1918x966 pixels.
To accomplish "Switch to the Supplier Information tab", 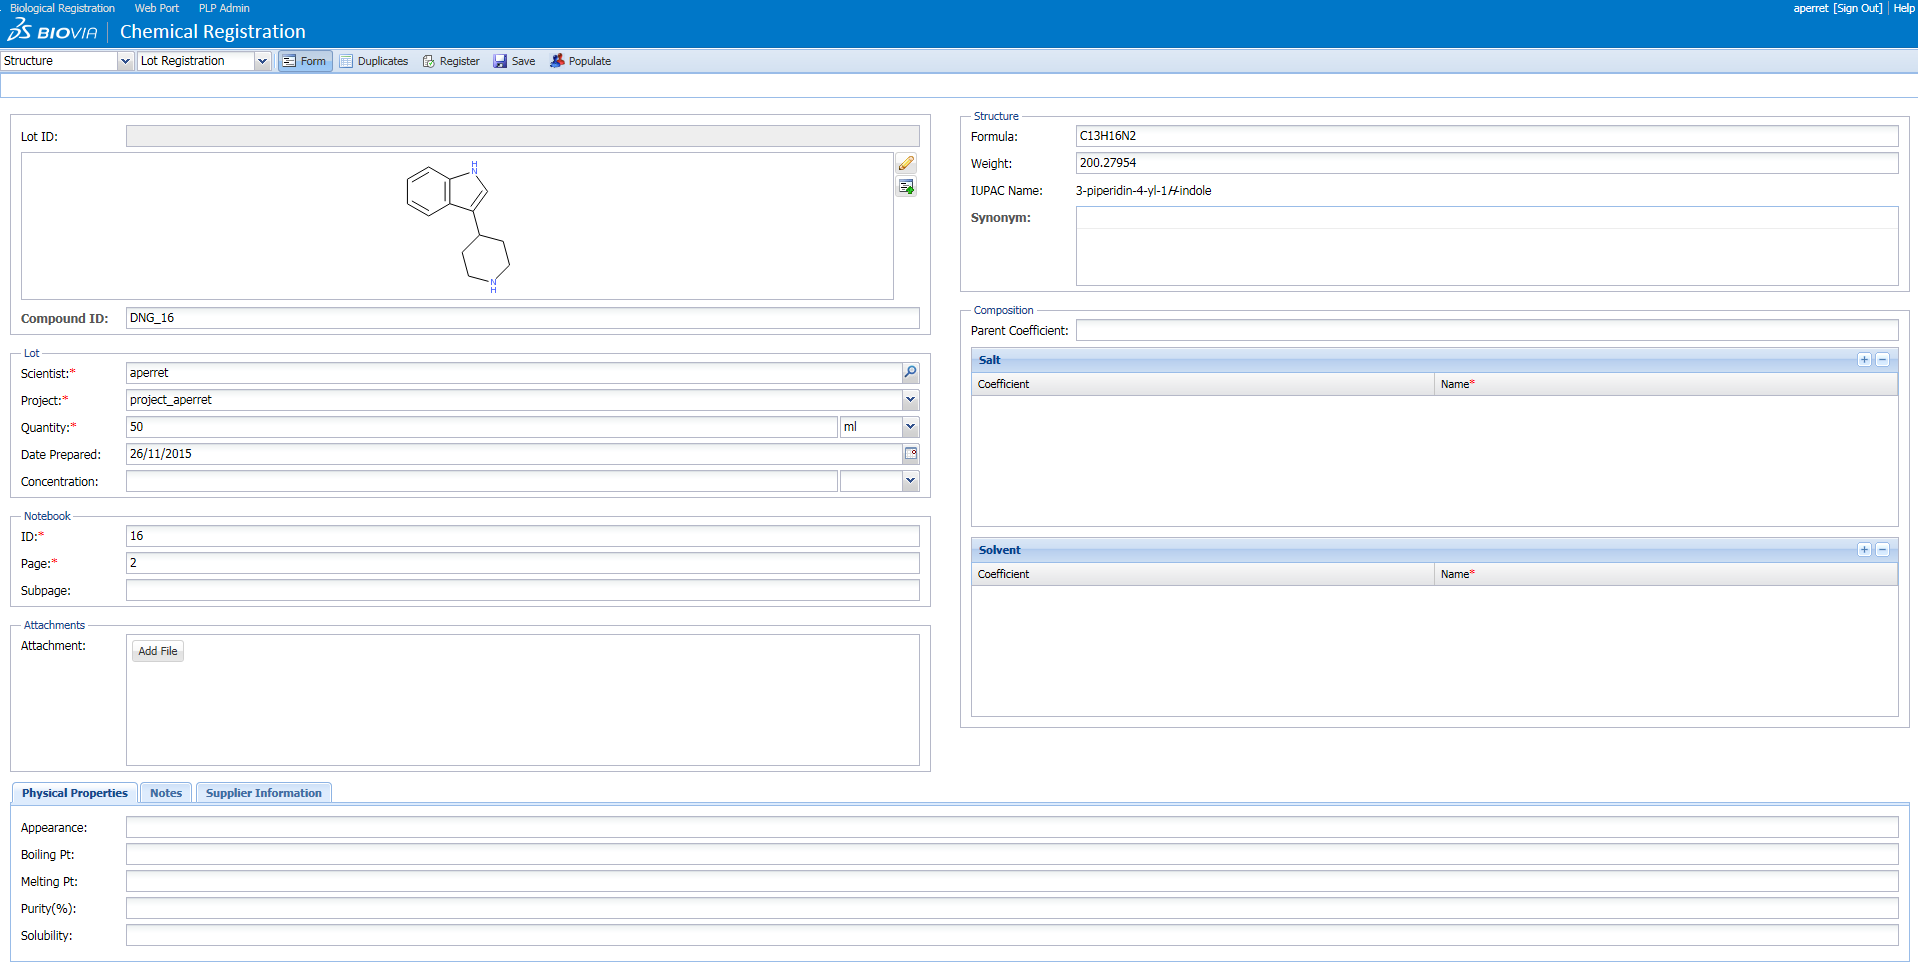I will [264, 793].
